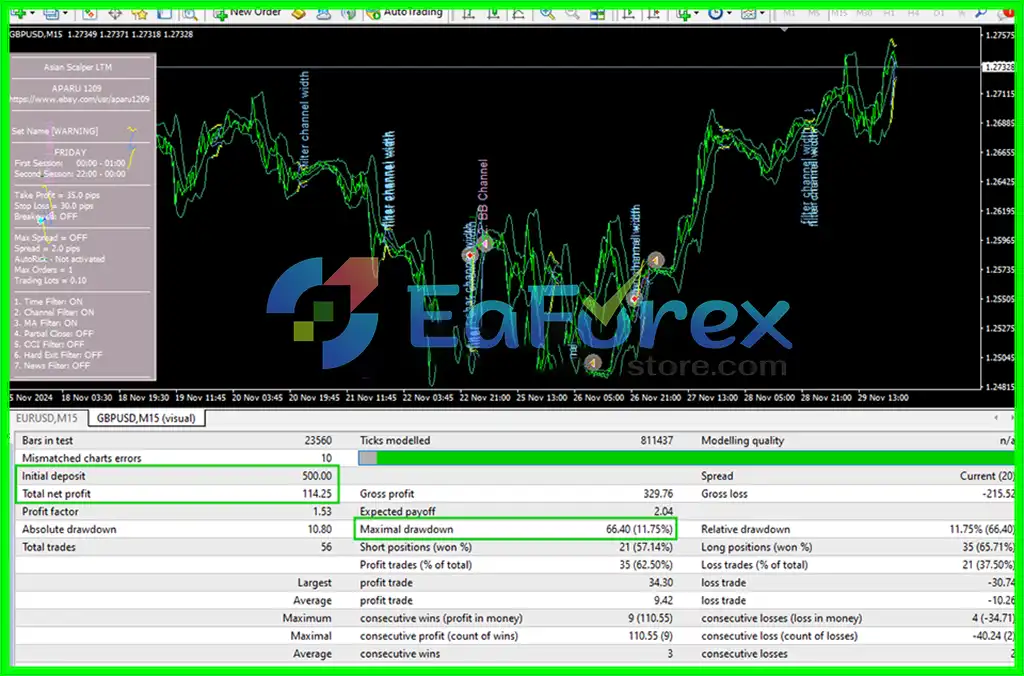
Task: Toggle chart Auto Scroll icon
Action: (x=629, y=13)
